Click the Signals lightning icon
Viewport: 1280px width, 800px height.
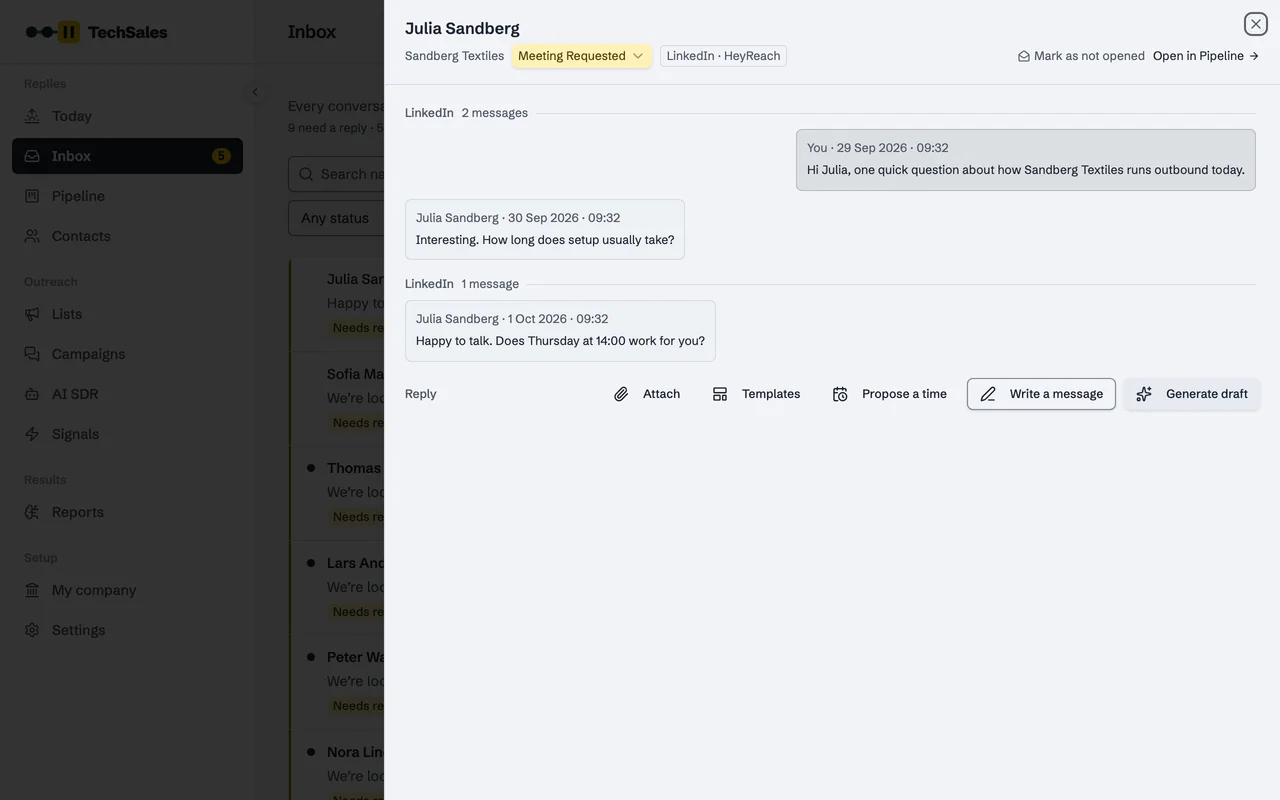coord(32,434)
